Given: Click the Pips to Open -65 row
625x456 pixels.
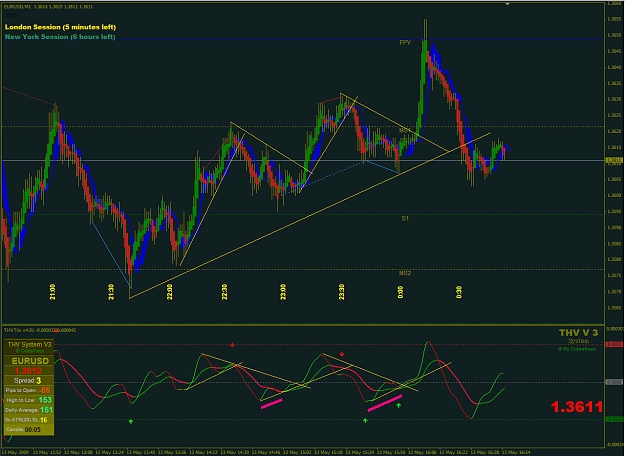Looking at the screenshot, I should [x=29, y=390].
